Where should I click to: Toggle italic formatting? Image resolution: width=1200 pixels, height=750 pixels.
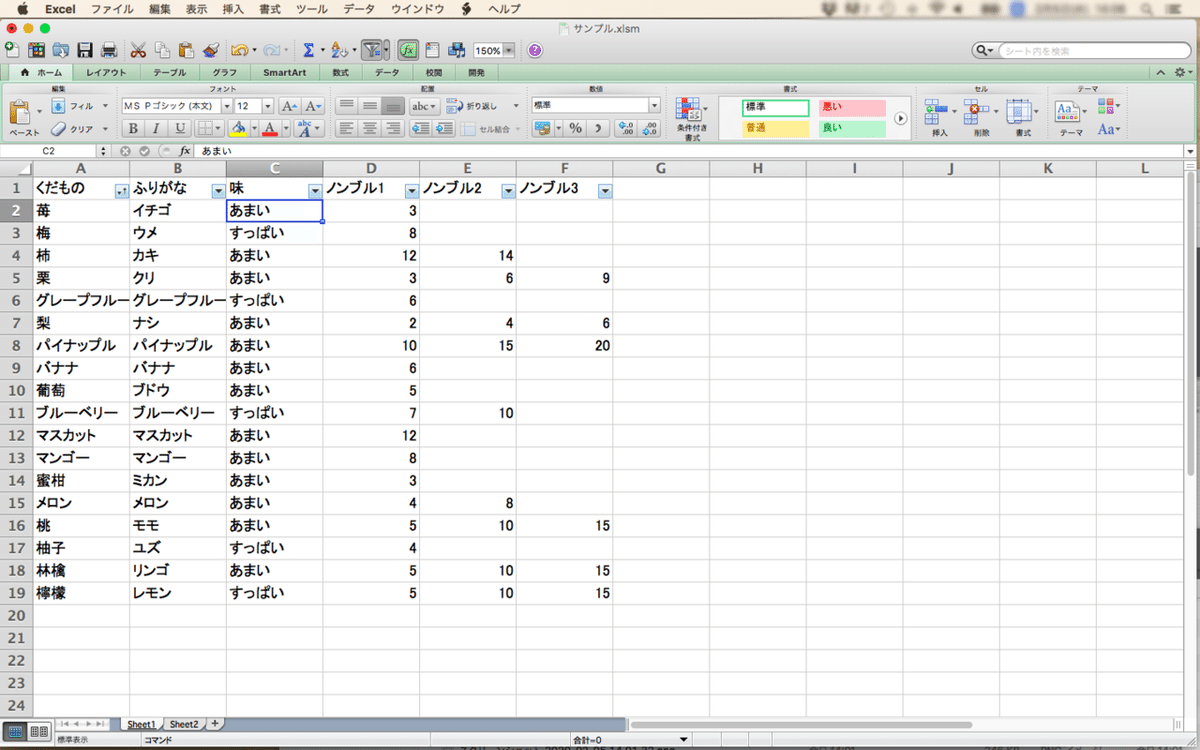click(x=156, y=128)
